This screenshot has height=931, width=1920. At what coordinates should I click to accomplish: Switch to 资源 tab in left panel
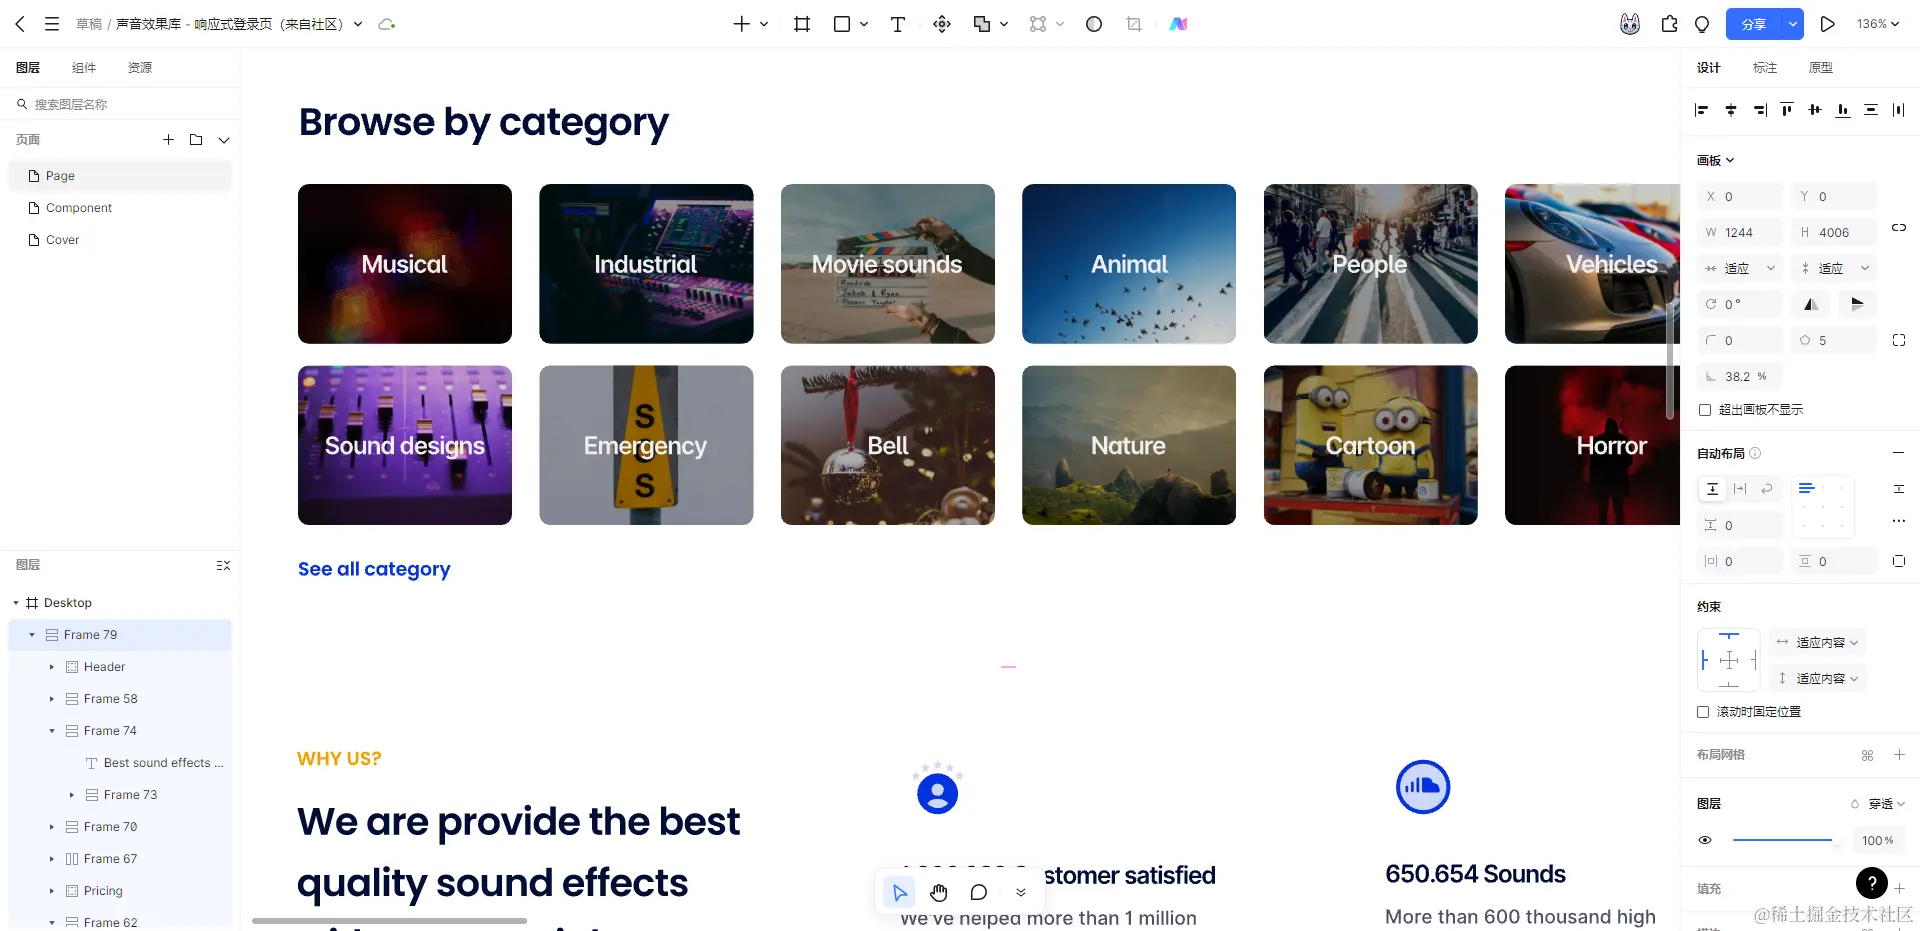pos(140,68)
